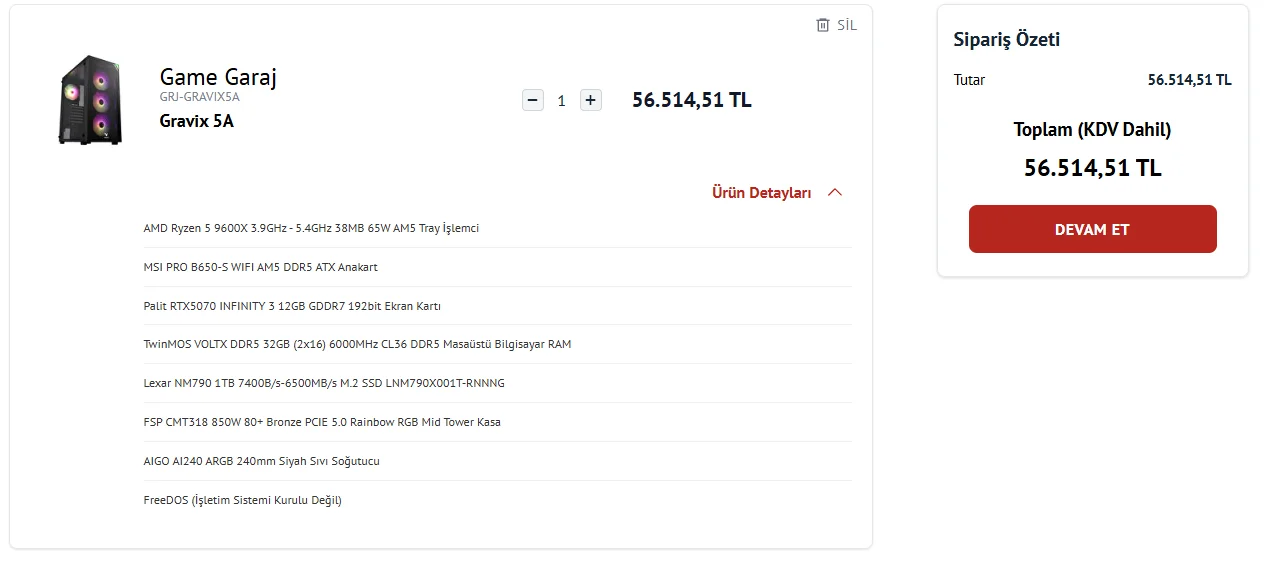Select the AIGO AI240 liquid cooler entry

(x=261, y=461)
